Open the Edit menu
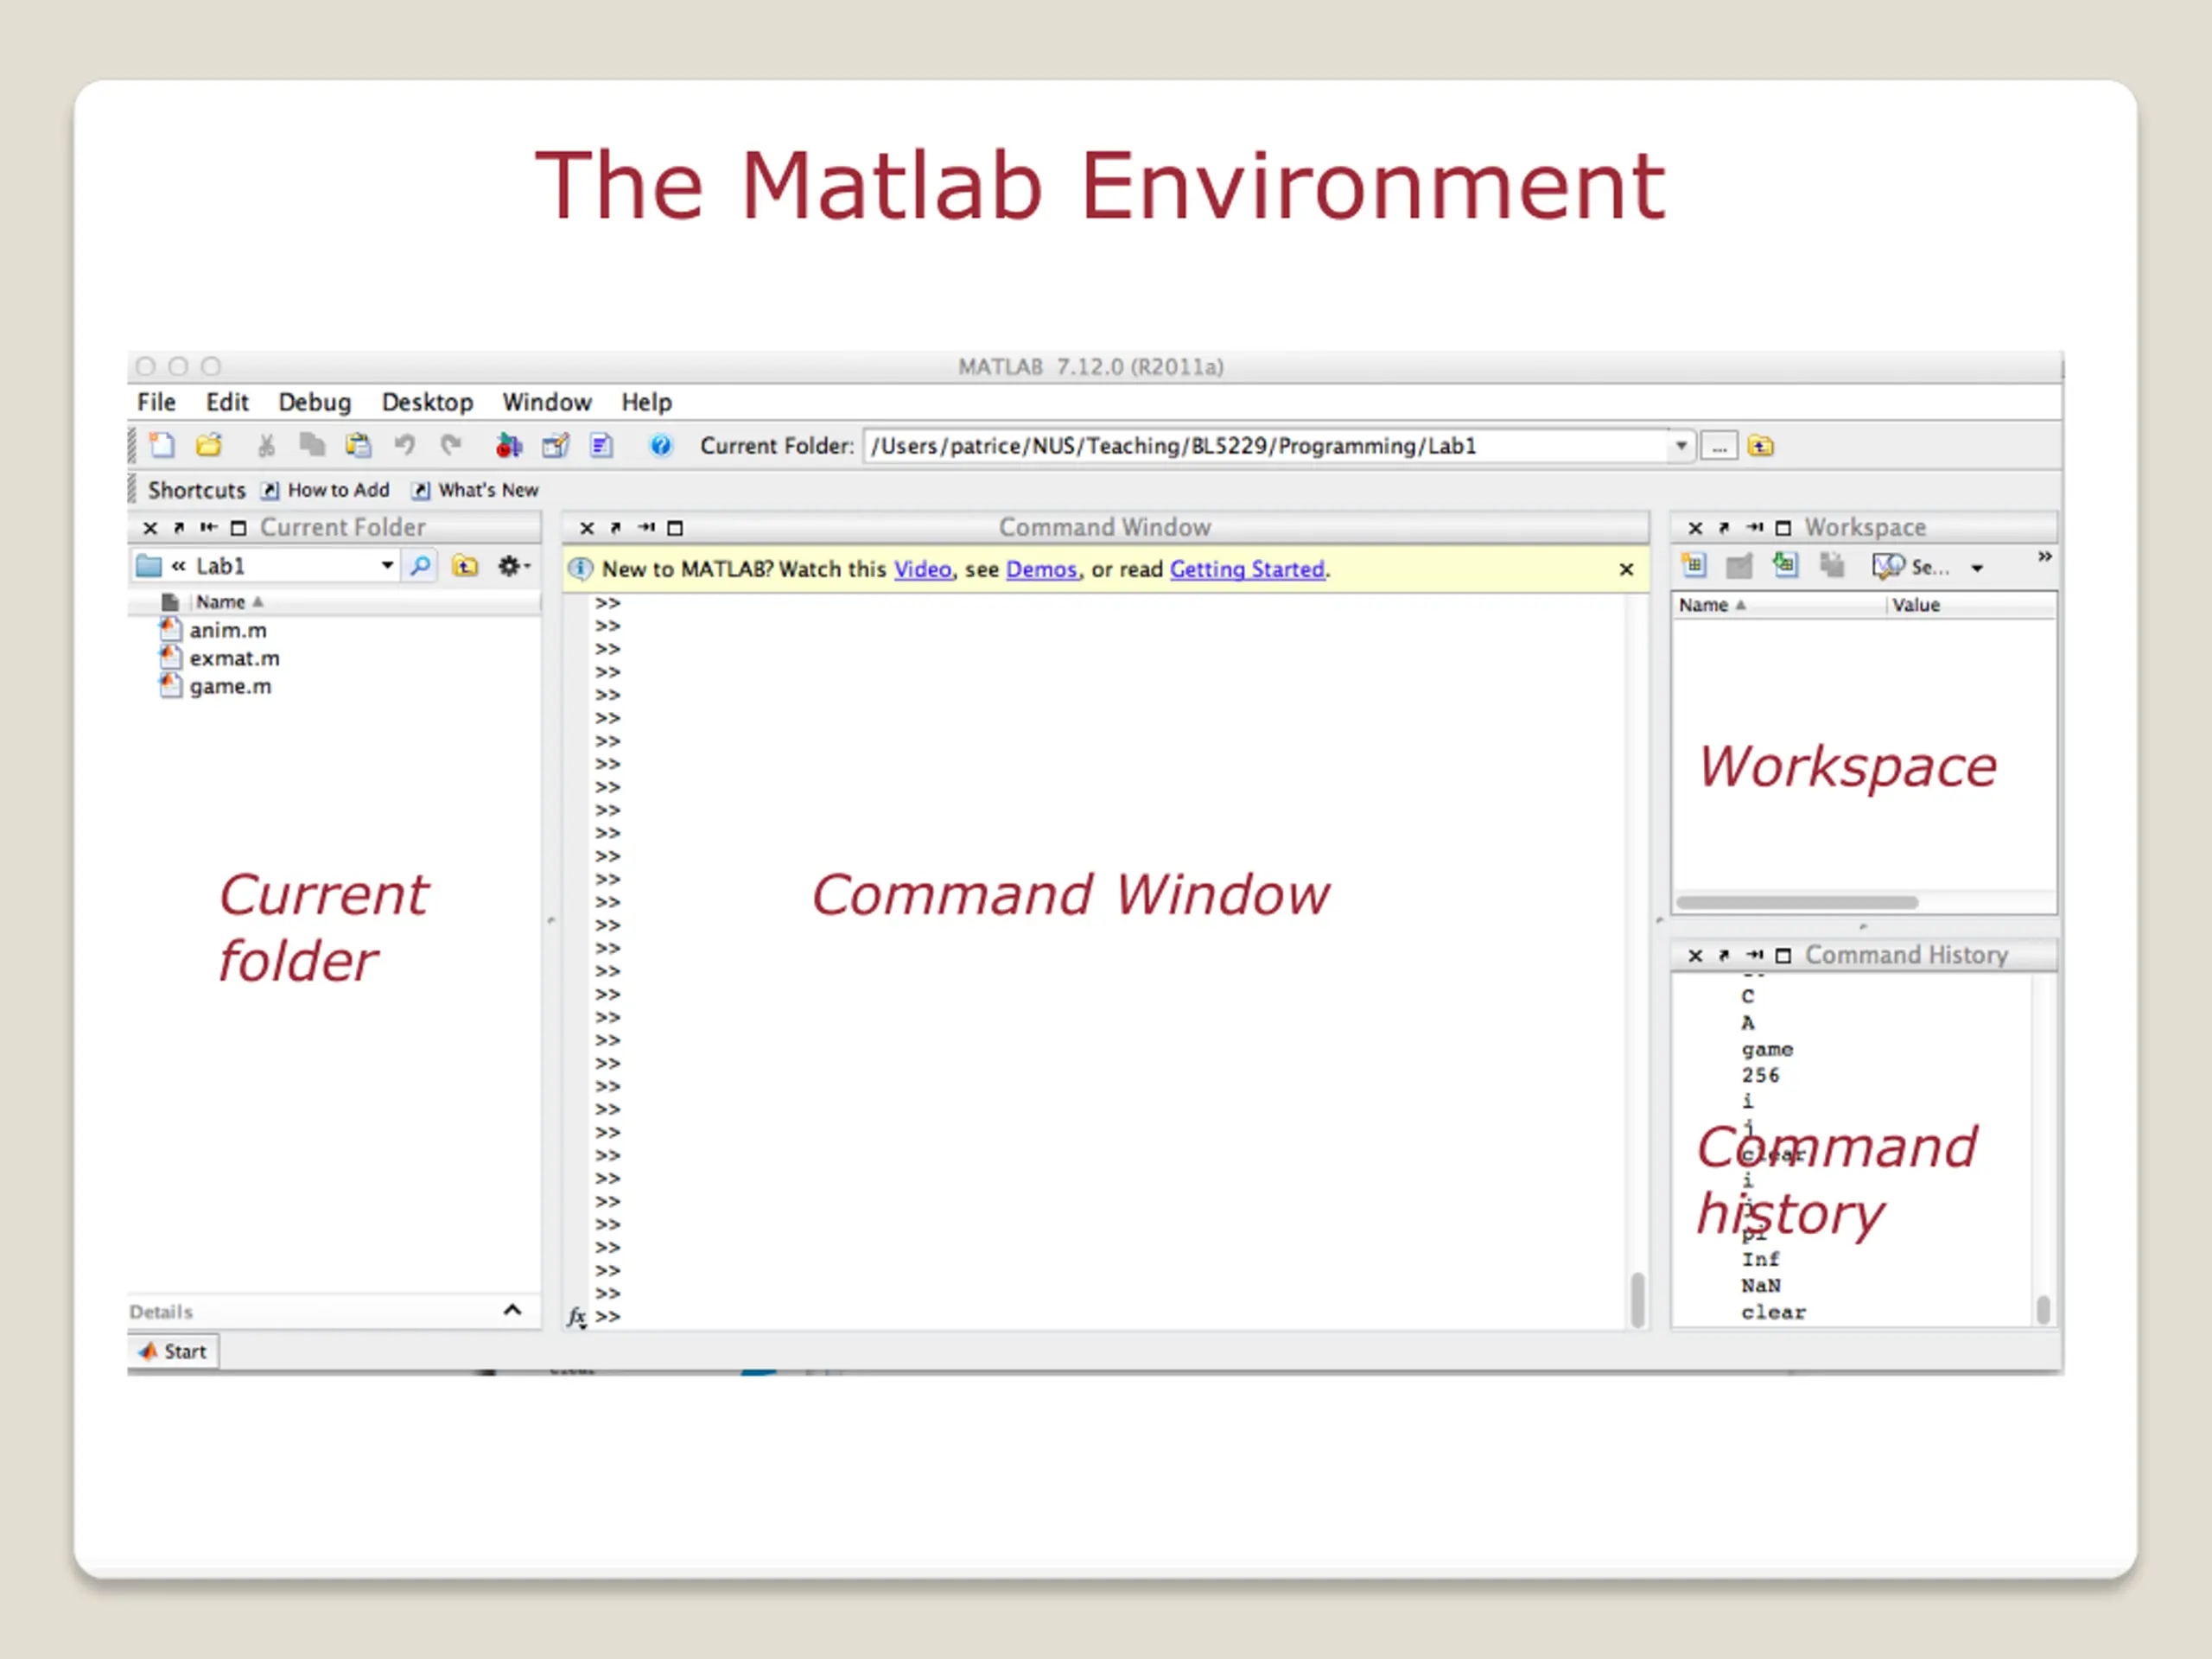 pos(227,402)
